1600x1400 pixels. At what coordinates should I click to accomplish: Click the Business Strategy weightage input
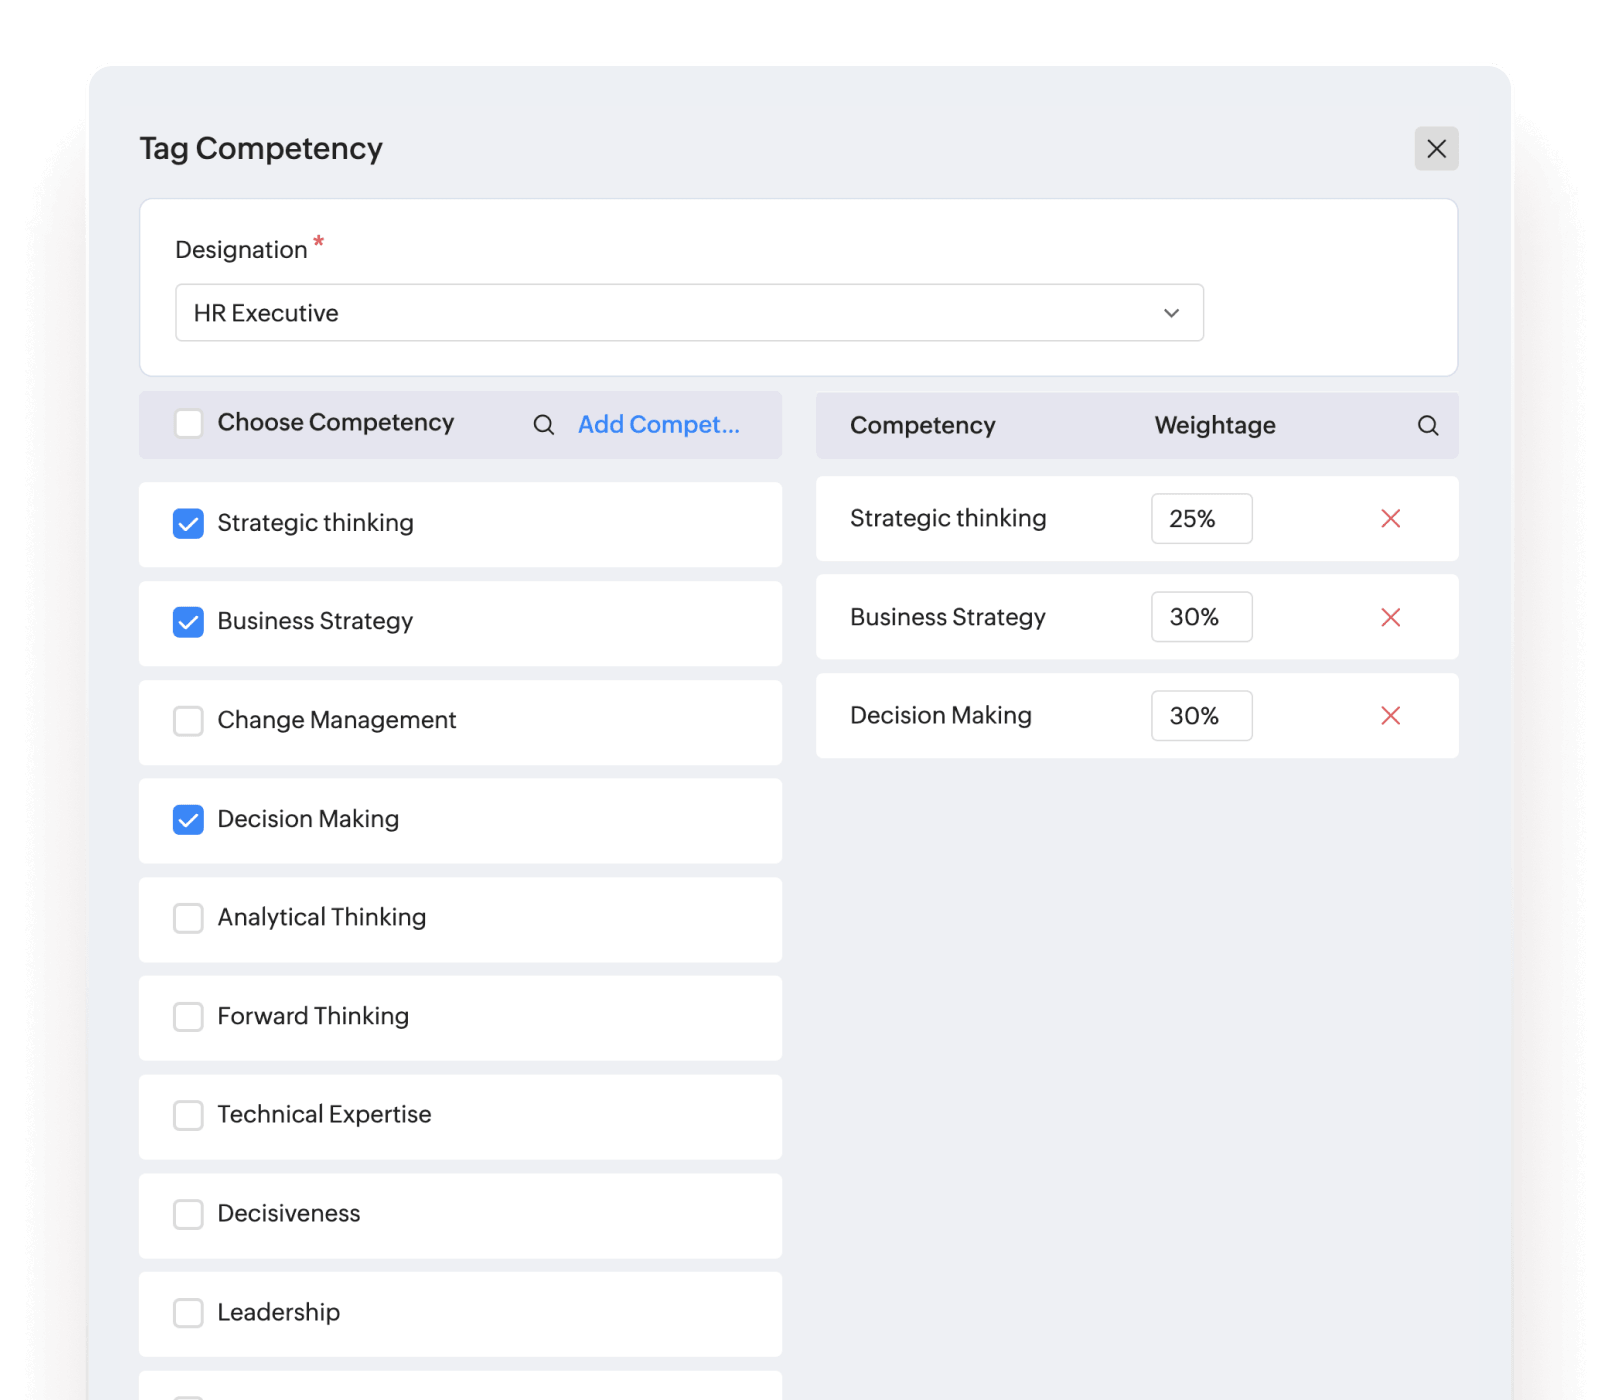pos(1201,618)
